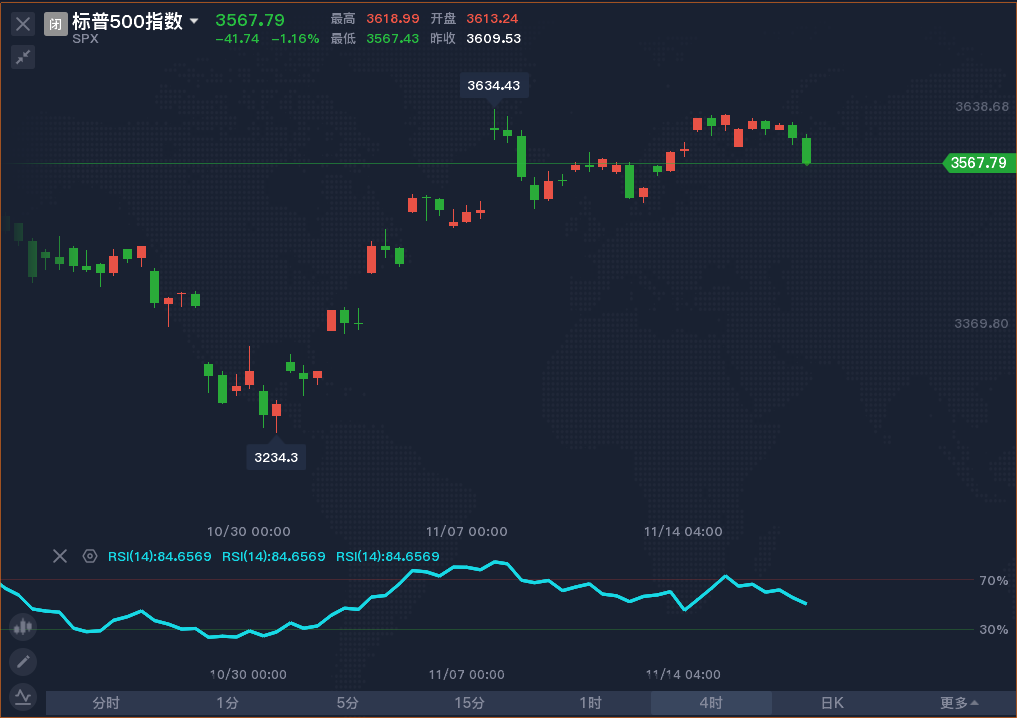
Task: Click the 昨收 value 3609.53
Action: (x=494, y=39)
